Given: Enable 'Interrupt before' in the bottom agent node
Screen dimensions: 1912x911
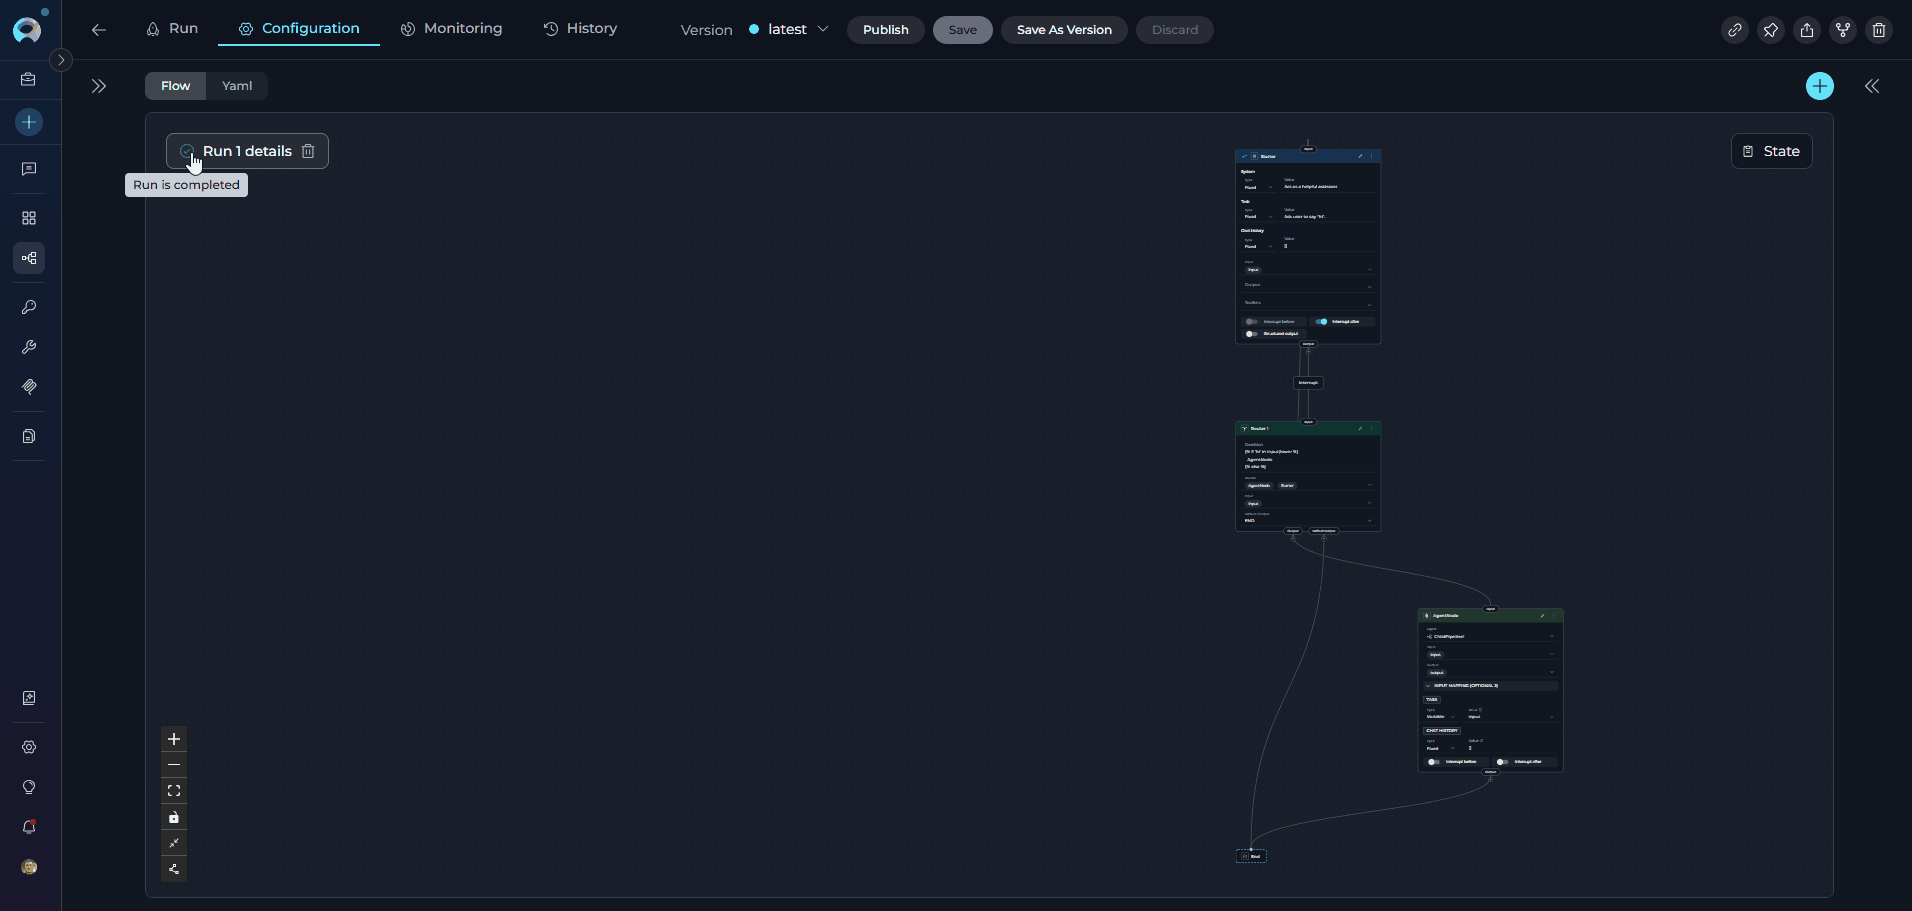Looking at the screenshot, I should tap(1433, 762).
